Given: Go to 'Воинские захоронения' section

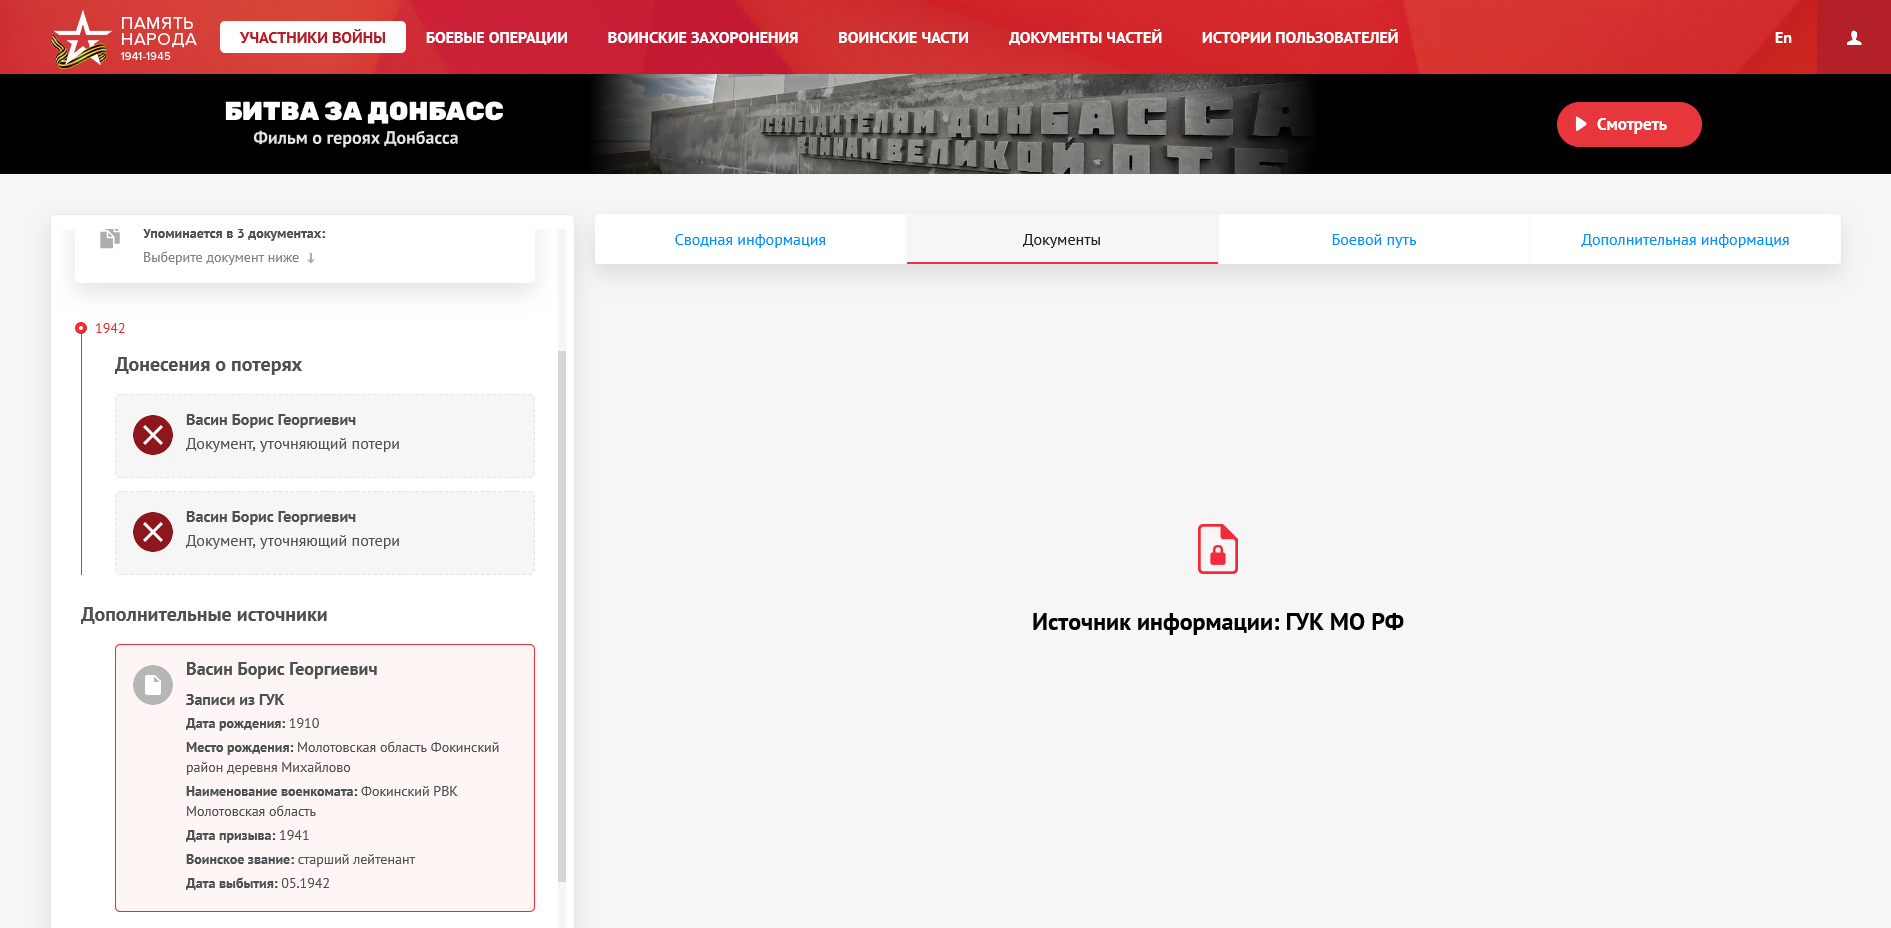Looking at the screenshot, I should (702, 38).
